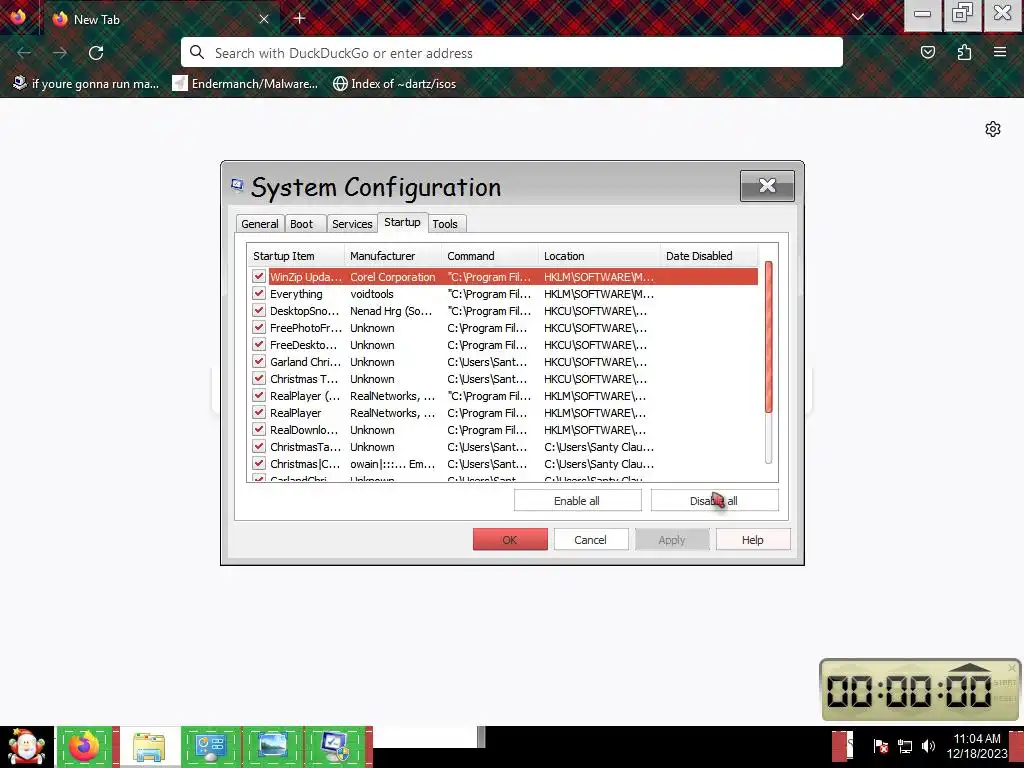Open the List all tabs chevron

coord(858,18)
